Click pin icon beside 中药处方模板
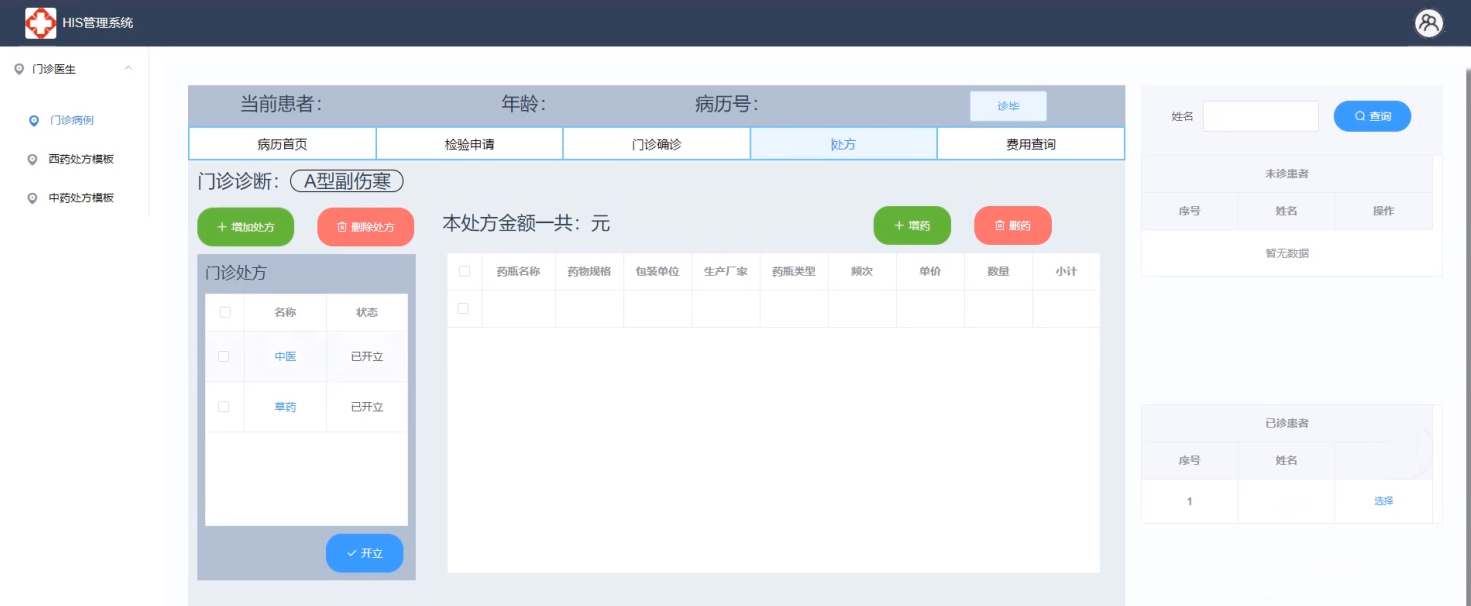1471x606 pixels. [x=34, y=198]
